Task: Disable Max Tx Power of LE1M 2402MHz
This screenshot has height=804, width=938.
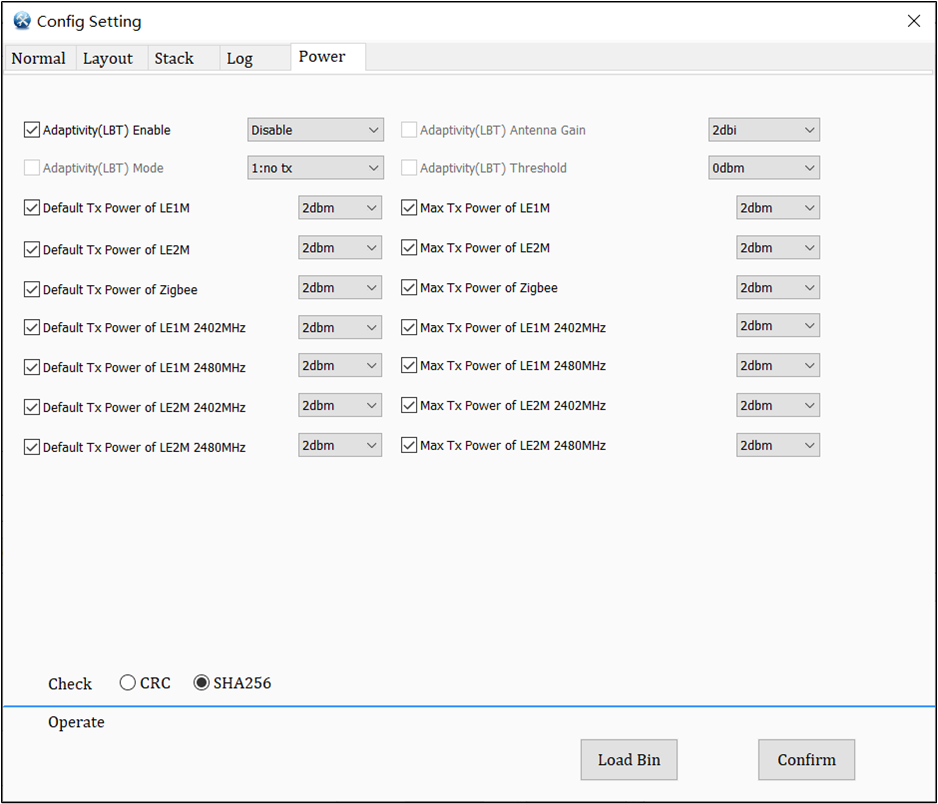Action: point(409,327)
